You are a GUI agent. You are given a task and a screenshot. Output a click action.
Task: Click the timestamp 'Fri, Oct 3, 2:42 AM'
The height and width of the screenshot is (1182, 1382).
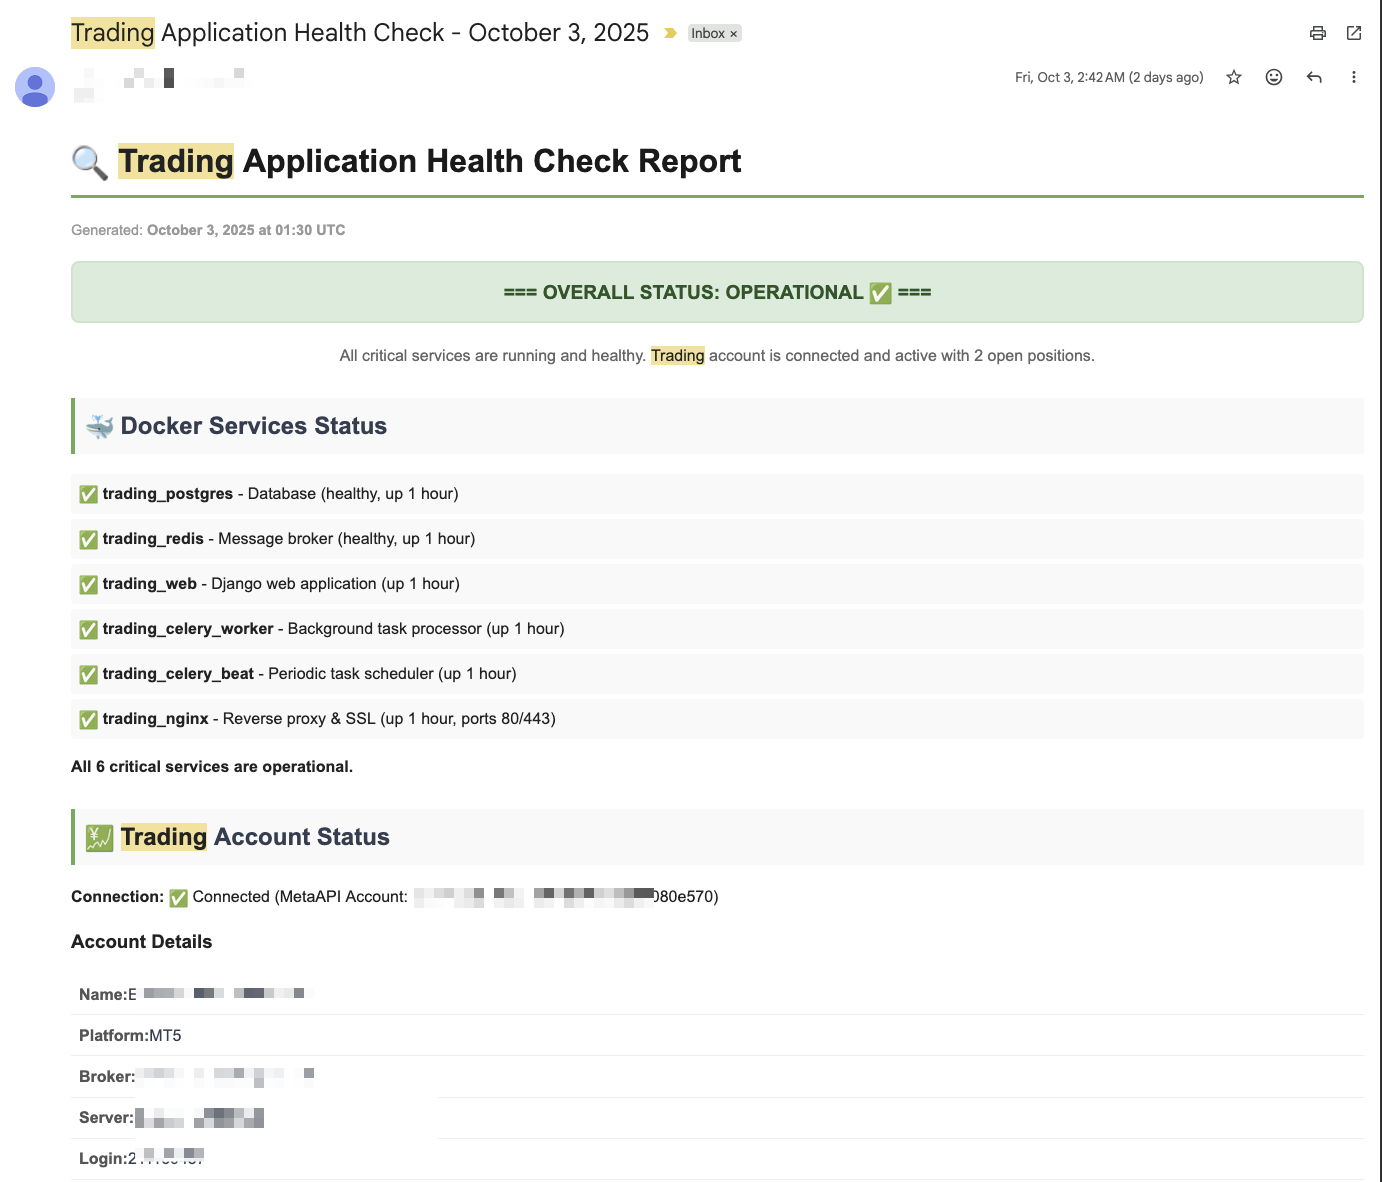[1109, 77]
